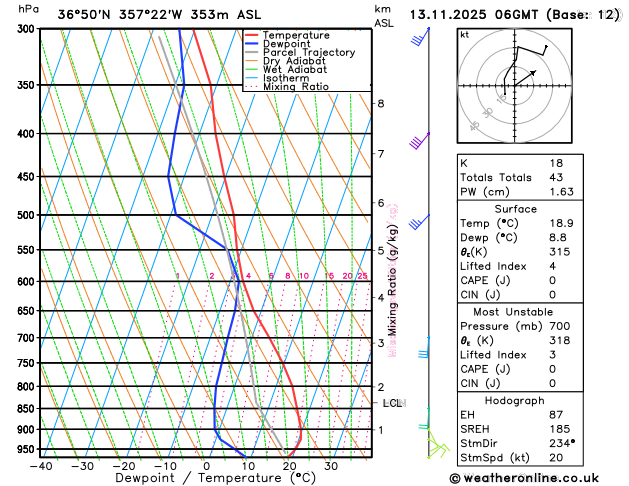Click the SREH value 185
The image size is (629, 486).
pyautogui.click(x=560, y=429)
